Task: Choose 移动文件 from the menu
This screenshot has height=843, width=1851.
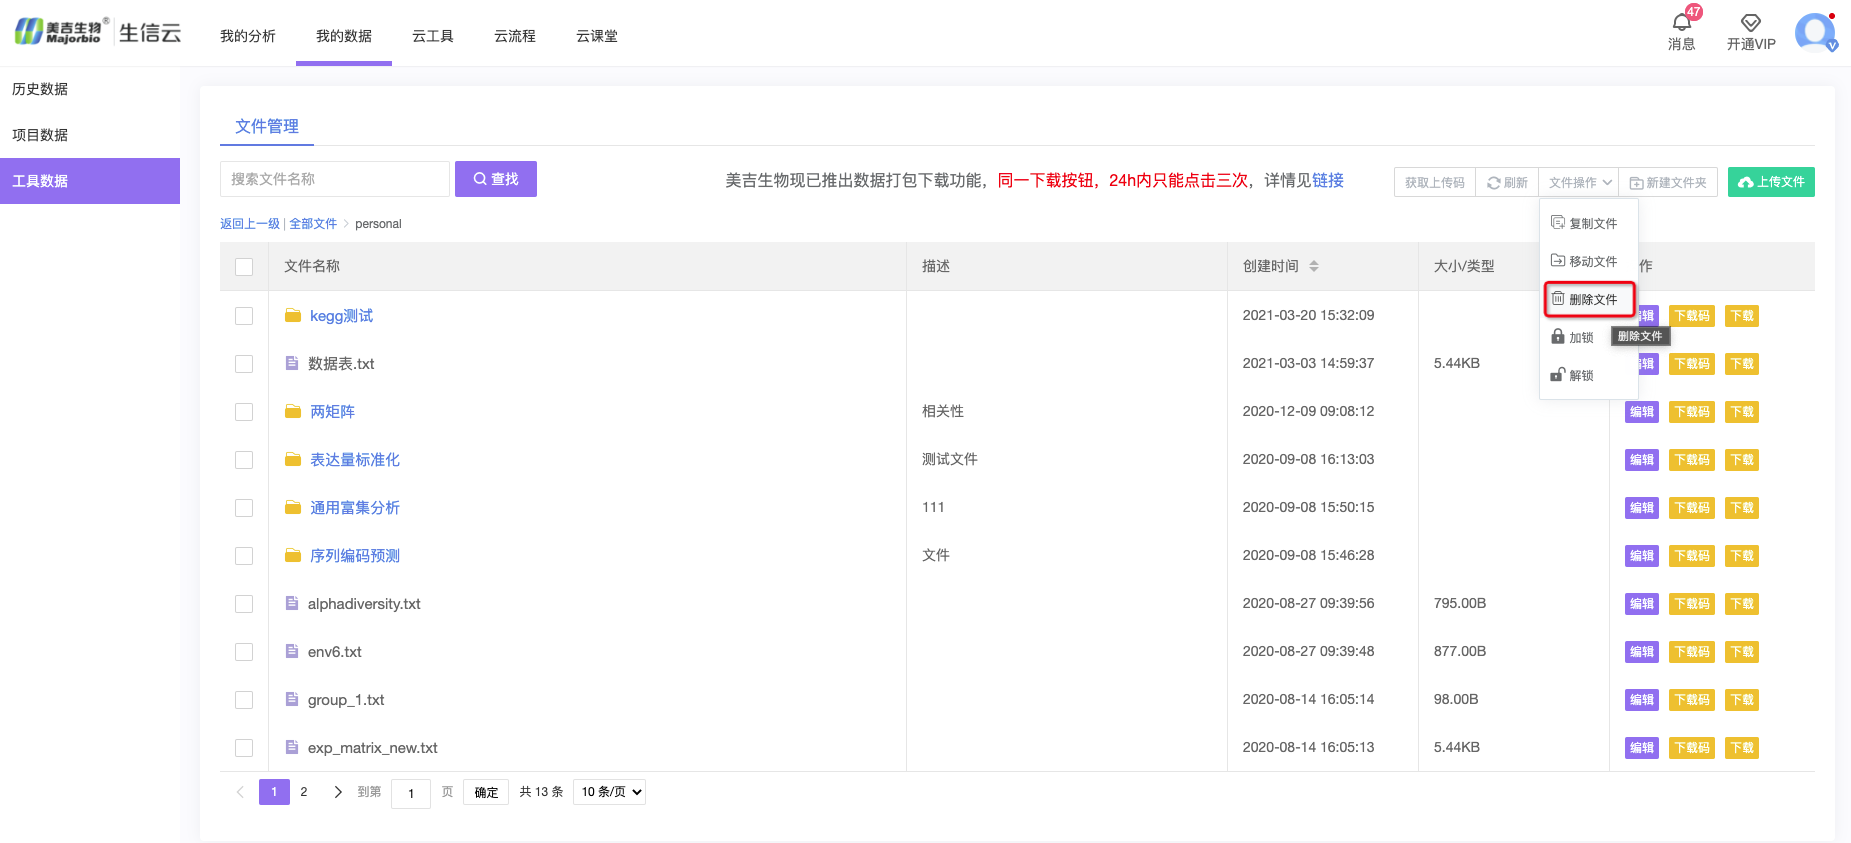Action: (1584, 261)
